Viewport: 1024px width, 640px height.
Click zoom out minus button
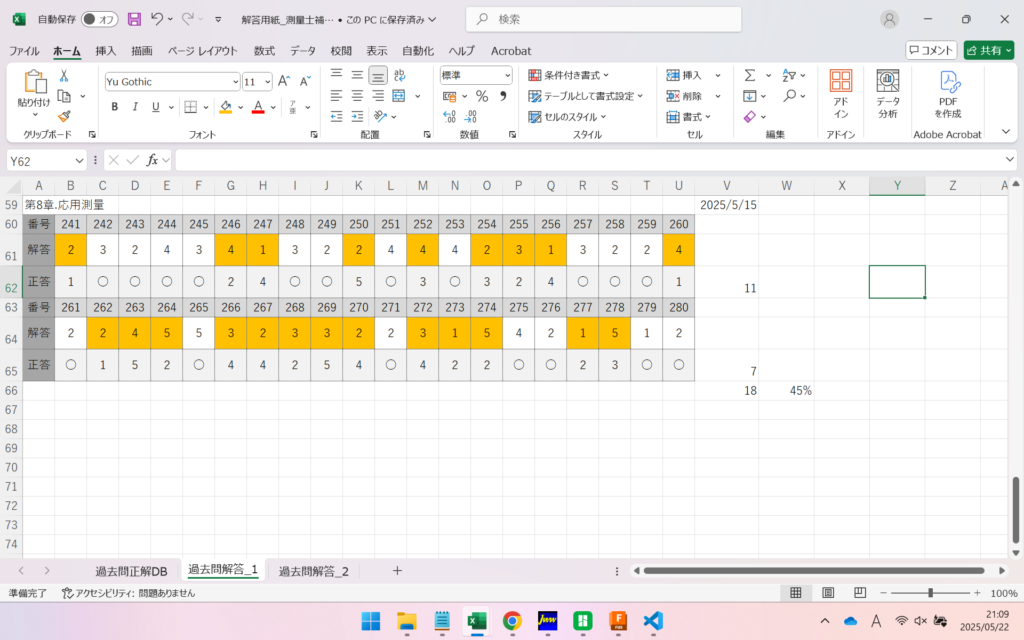883,593
